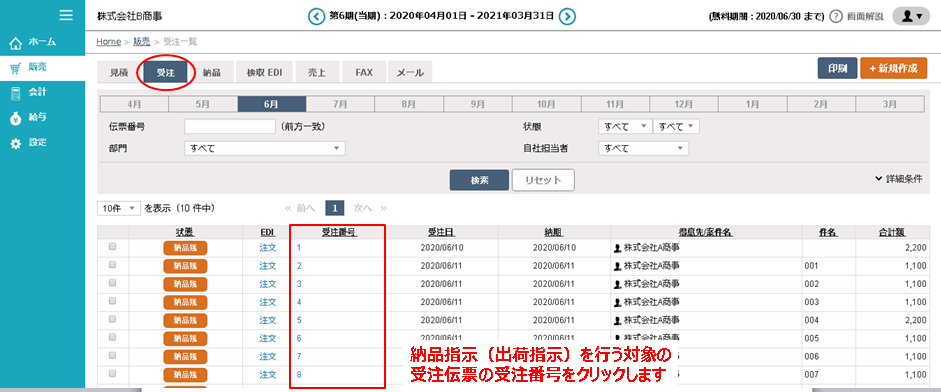The width and height of the screenshot is (941, 392).
Task: Click the 検索 button
Action: [480, 180]
